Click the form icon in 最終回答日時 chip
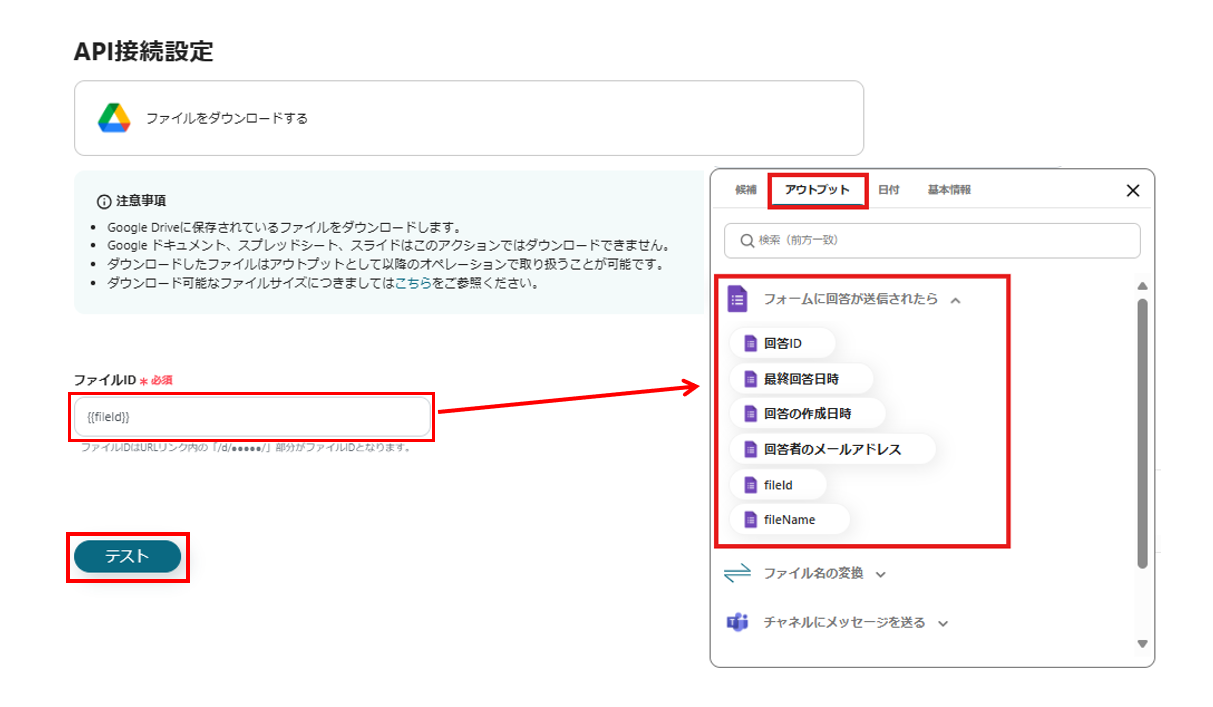The width and height of the screenshot is (1213, 707). (x=750, y=379)
